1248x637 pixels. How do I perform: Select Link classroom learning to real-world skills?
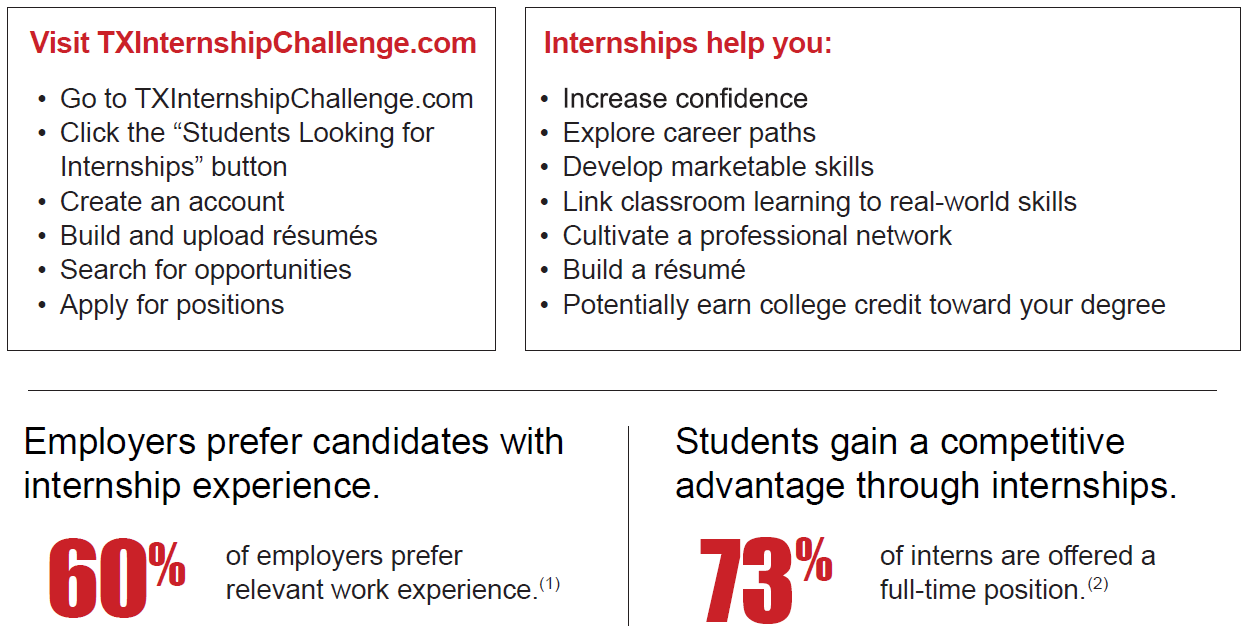click(820, 202)
